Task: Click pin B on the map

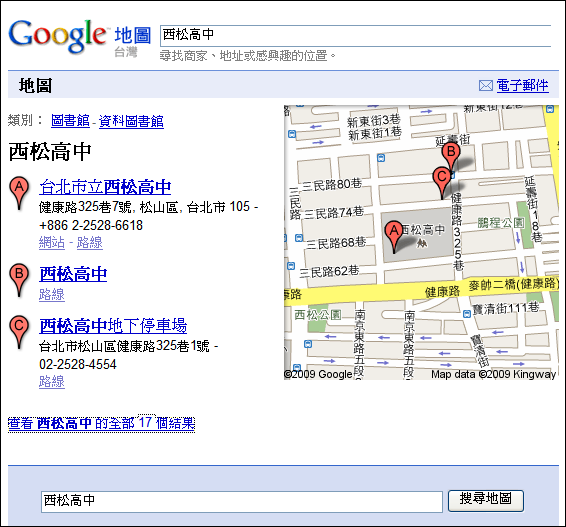Action: coord(451,156)
